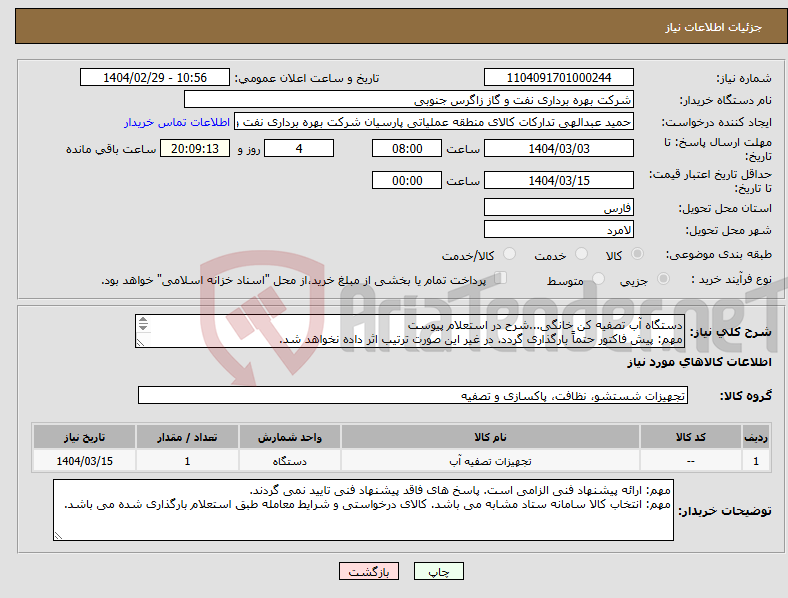Click the request creator field حمید عبدالهی
The image size is (788, 598).
[434, 122]
